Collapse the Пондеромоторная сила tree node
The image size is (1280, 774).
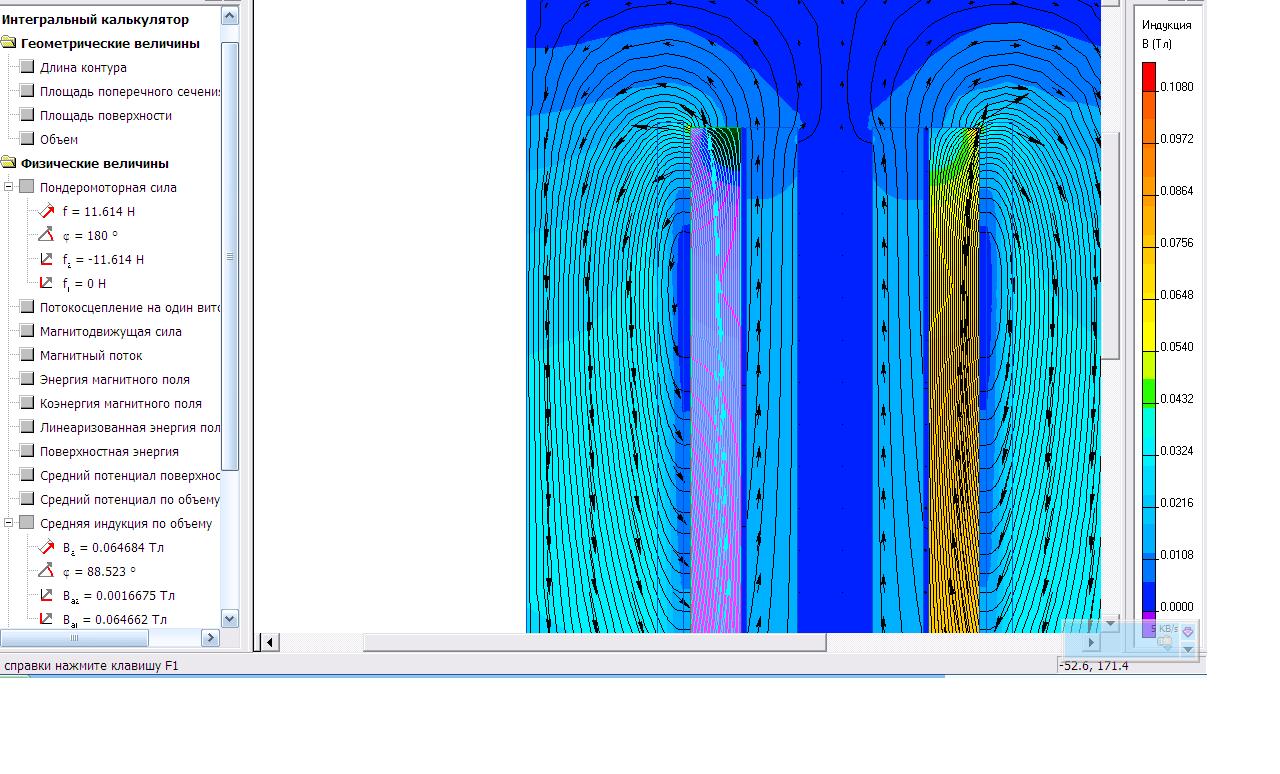pyautogui.click(x=9, y=188)
